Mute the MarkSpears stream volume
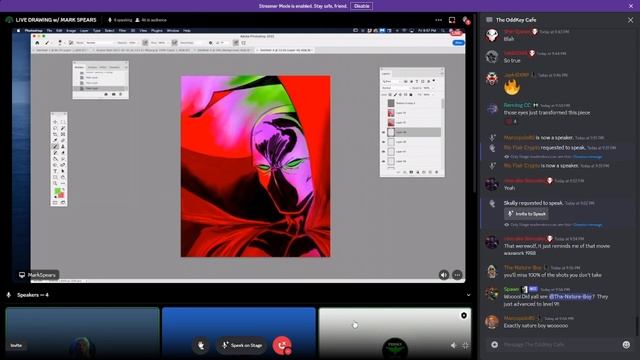Image resolution: width=640 pixels, height=360 pixels. (444, 275)
